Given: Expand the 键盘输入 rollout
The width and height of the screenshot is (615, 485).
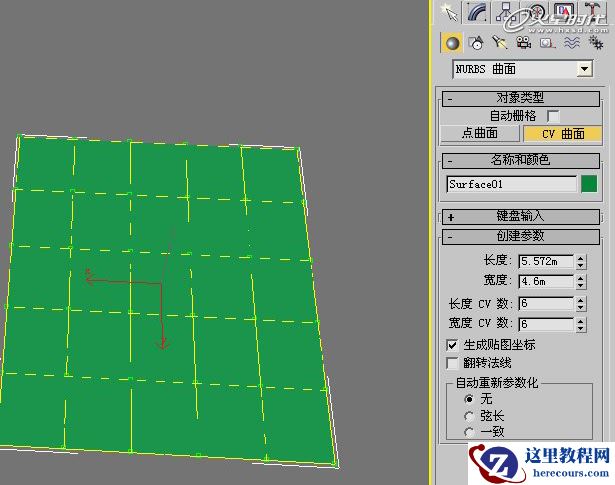Looking at the screenshot, I should click(x=520, y=216).
